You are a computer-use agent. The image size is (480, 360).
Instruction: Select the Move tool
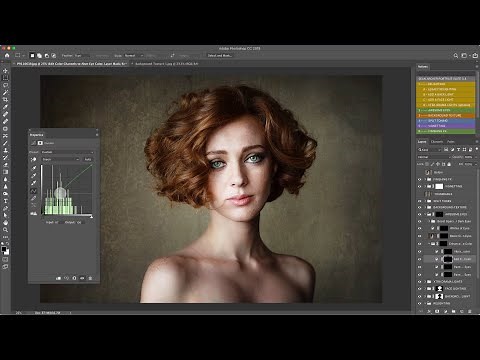pos(5,71)
